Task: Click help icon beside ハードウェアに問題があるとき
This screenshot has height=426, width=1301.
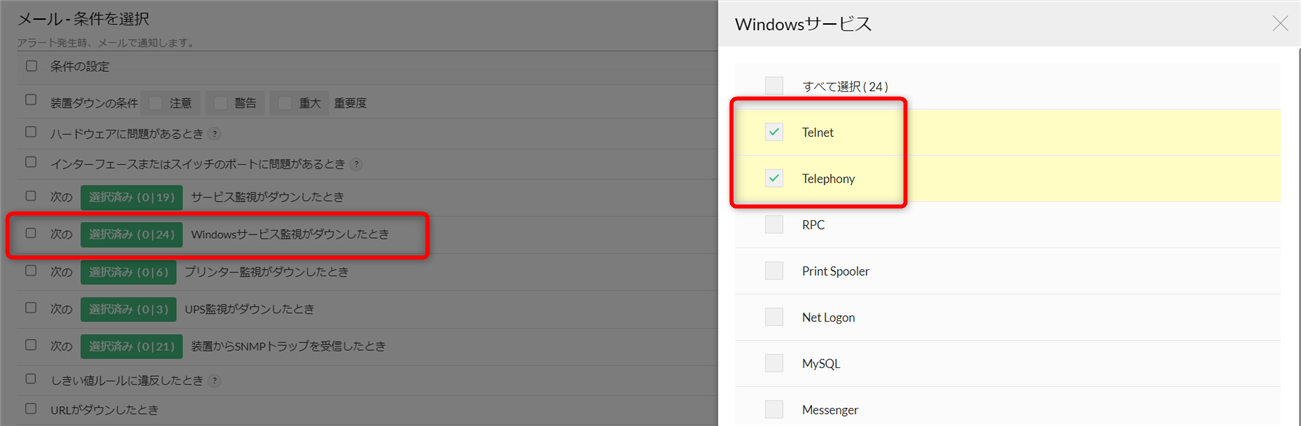Action: 214,133
